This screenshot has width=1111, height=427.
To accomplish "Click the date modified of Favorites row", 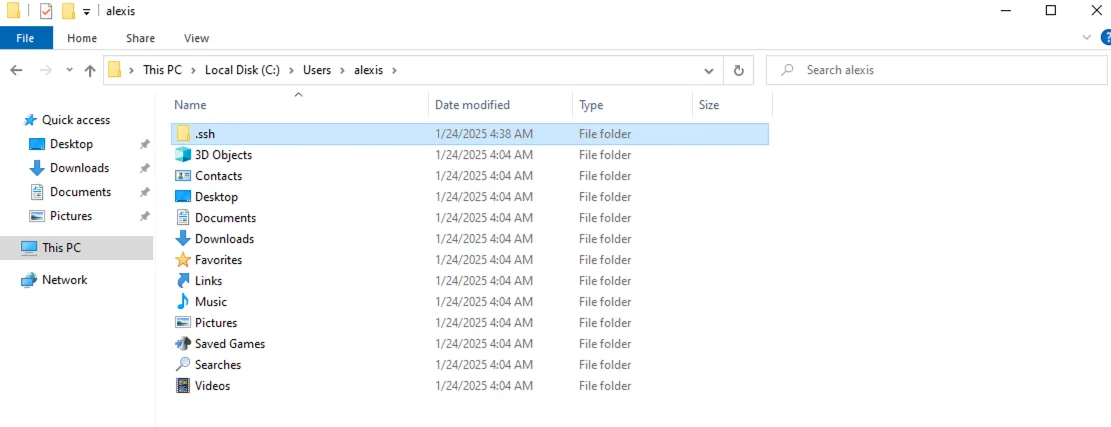I will click(484, 260).
